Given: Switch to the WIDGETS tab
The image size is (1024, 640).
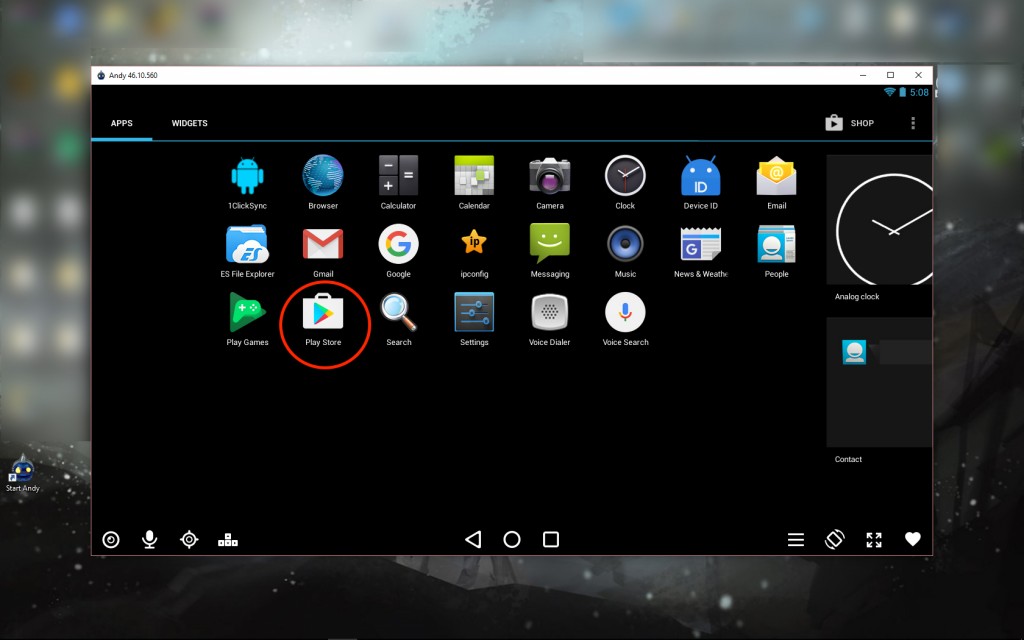Looking at the screenshot, I should pos(189,123).
